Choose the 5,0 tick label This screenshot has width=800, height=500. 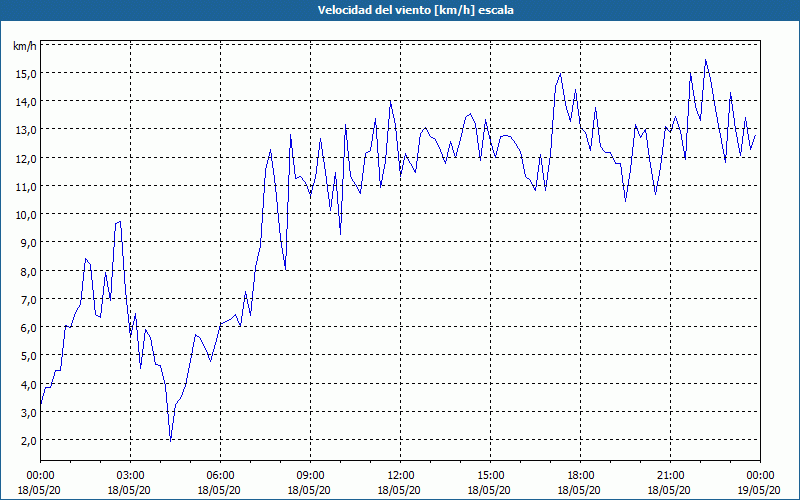pos(28,356)
